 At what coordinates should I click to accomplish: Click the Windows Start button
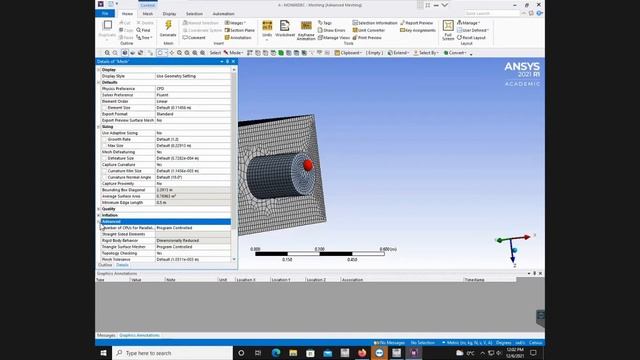103,353
